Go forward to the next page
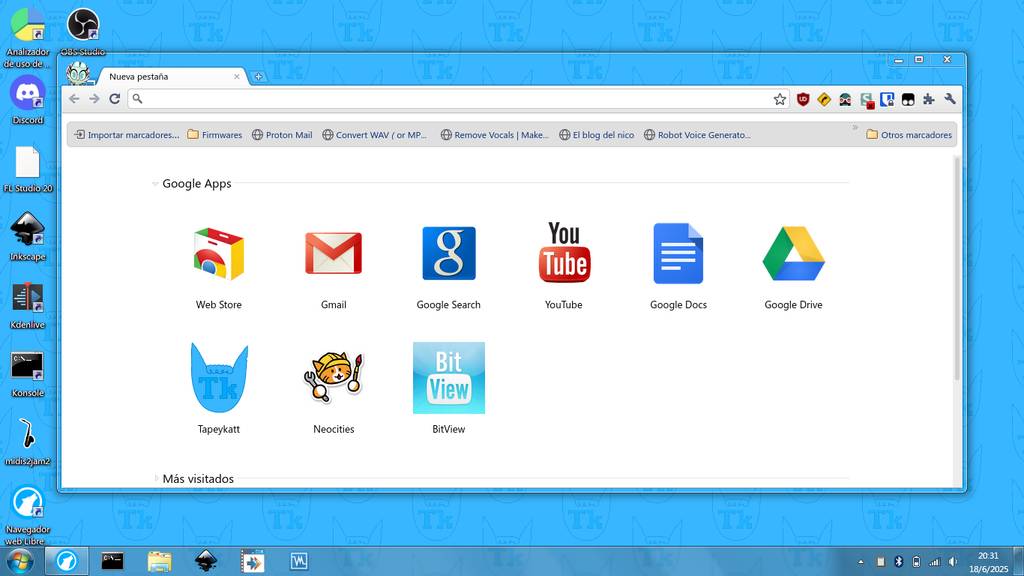The height and width of the screenshot is (576, 1024). click(x=95, y=99)
